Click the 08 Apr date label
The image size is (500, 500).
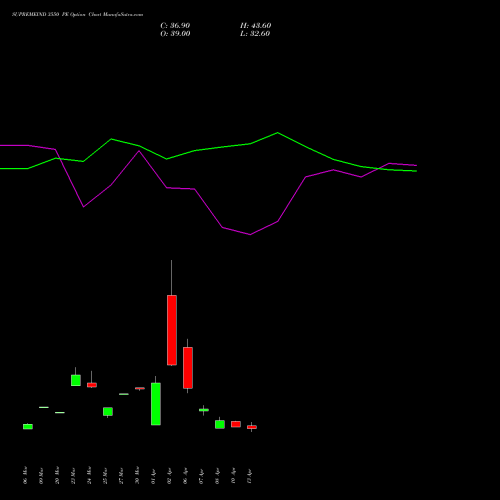[217, 476]
